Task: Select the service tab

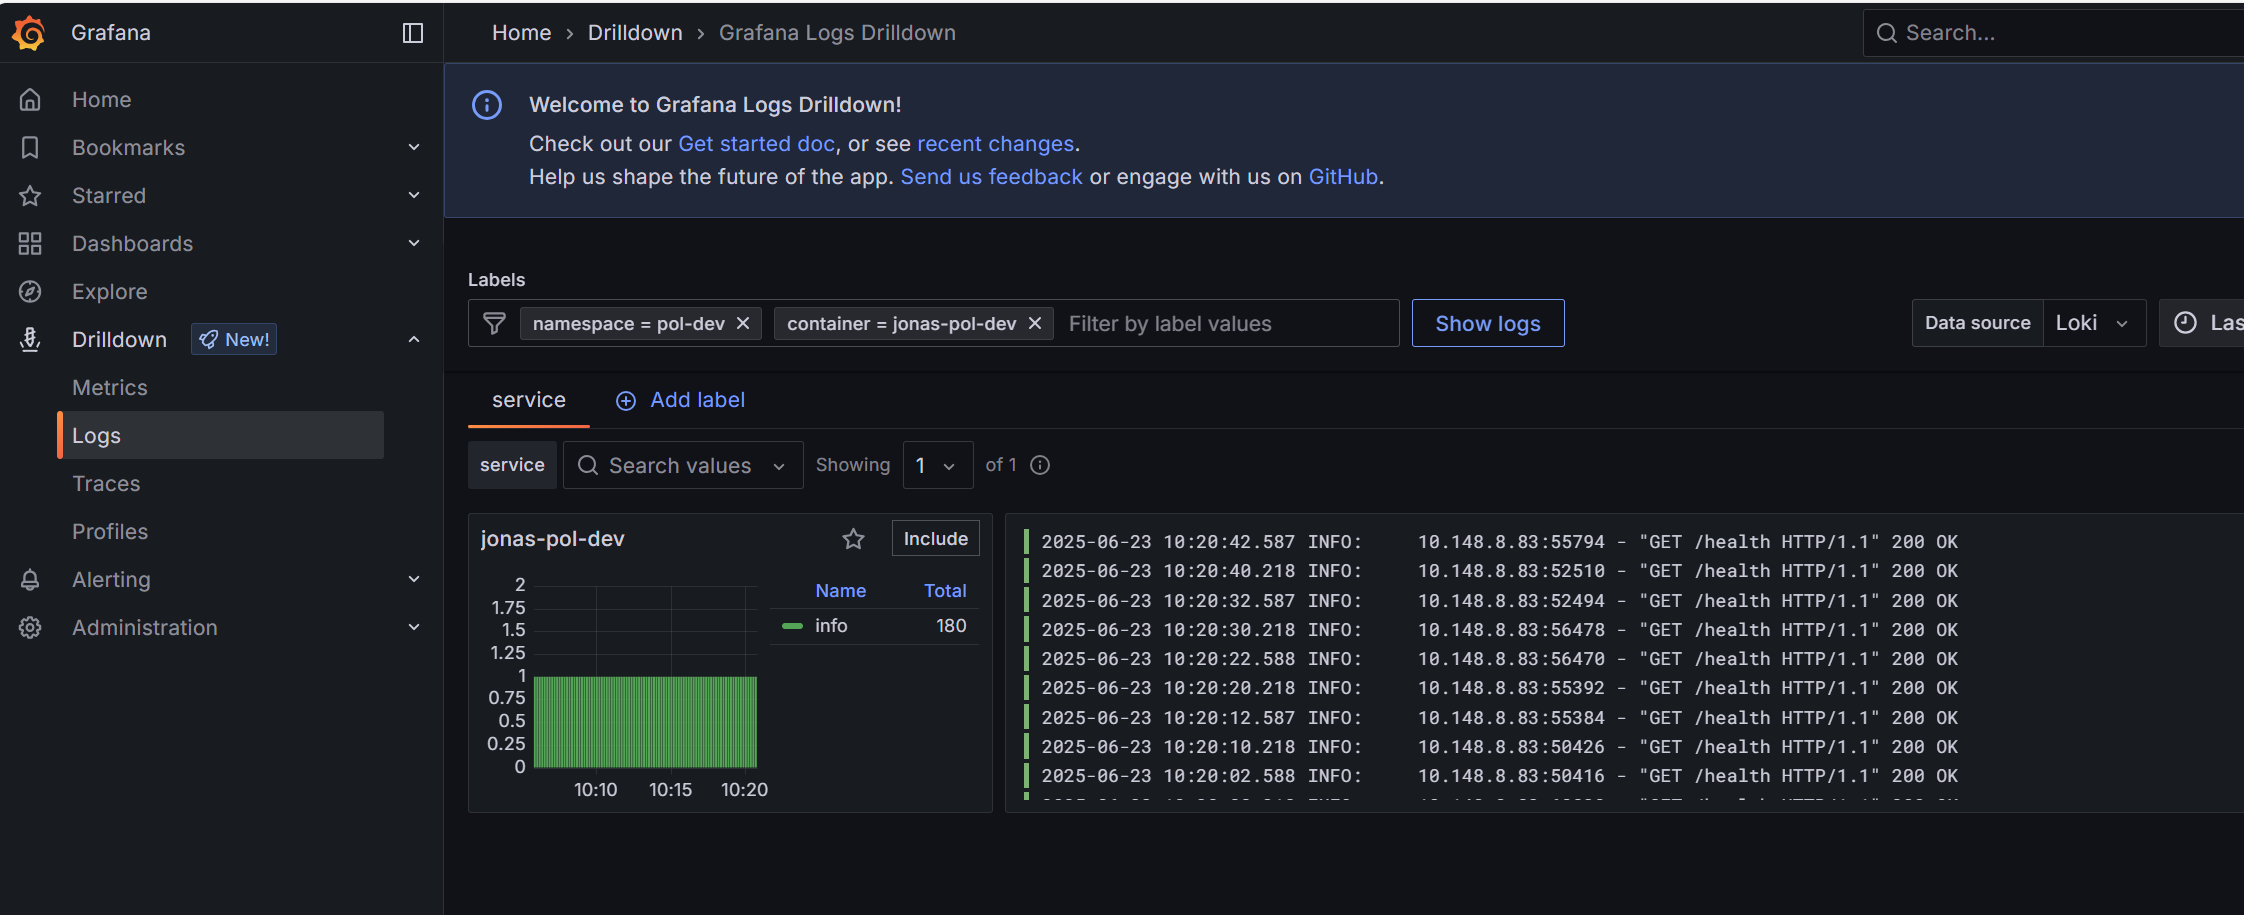Action: (529, 400)
